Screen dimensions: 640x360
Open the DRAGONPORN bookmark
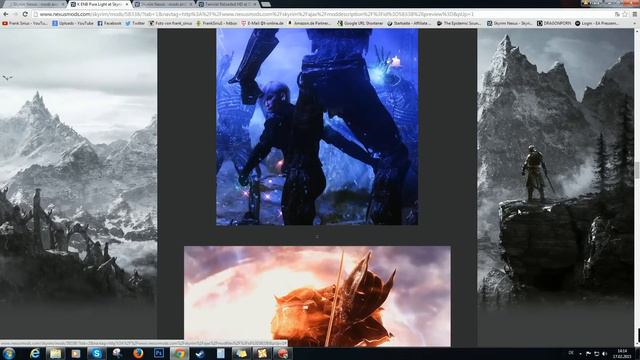(554, 23)
